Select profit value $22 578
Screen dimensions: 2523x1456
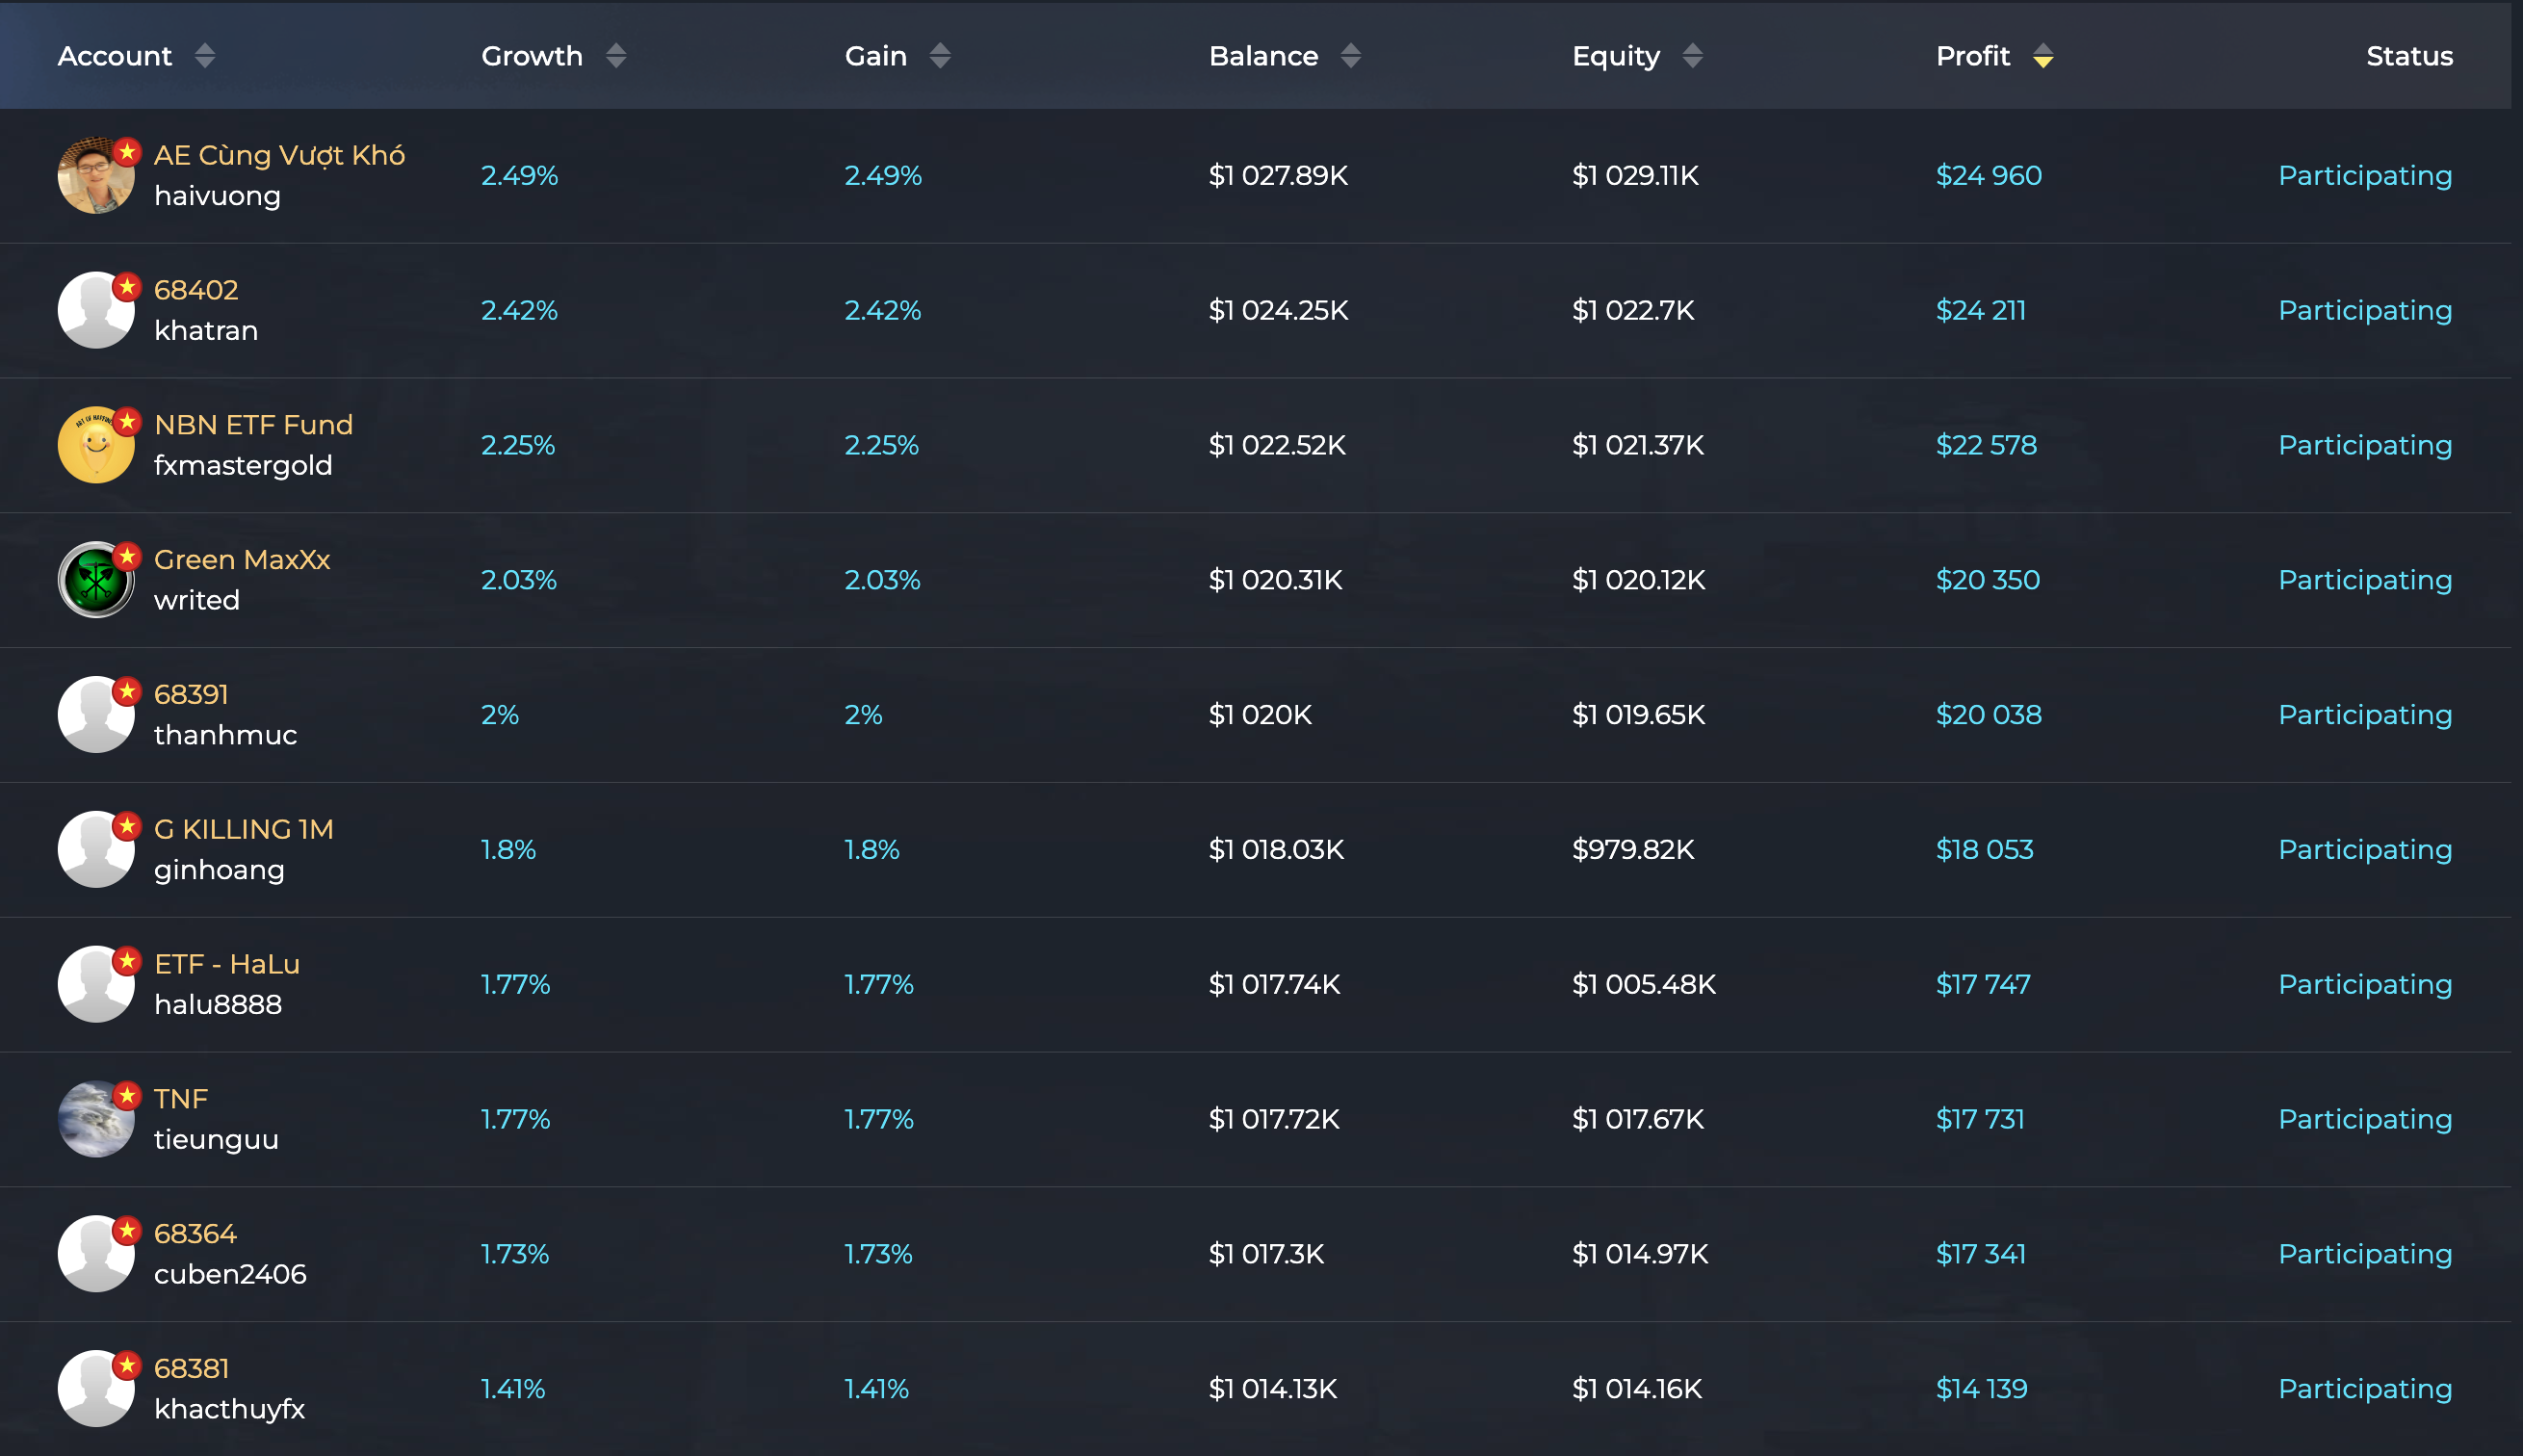(x=1986, y=446)
